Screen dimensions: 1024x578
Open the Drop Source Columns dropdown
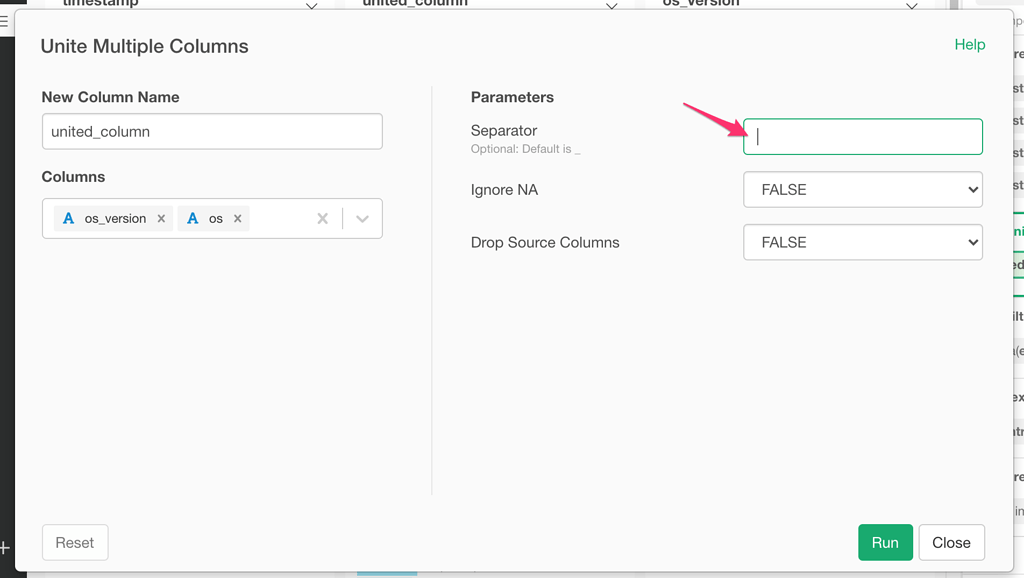click(x=862, y=242)
